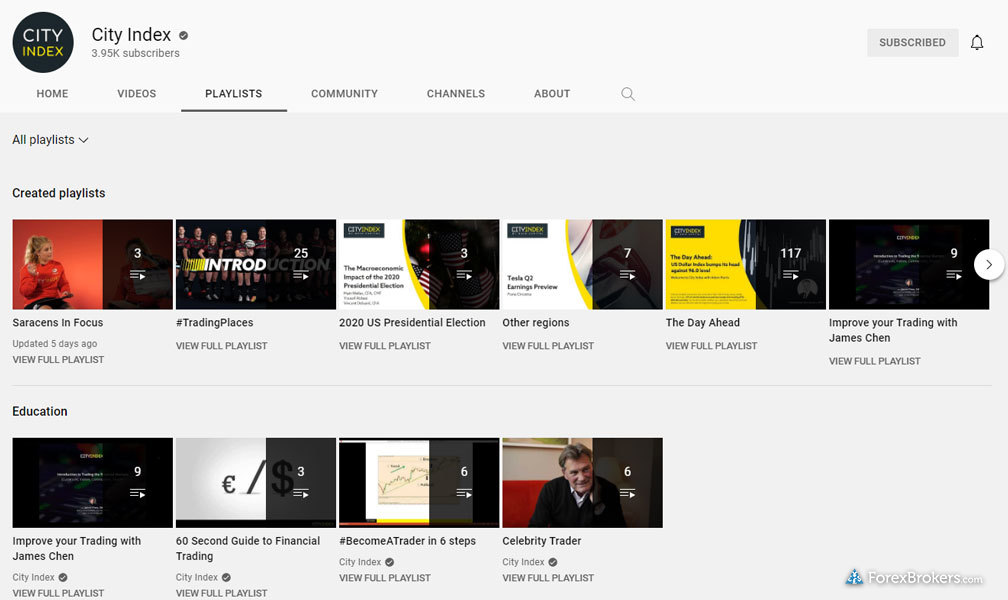Image resolution: width=1008 pixels, height=600 pixels.
Task: Click City Index channel name under Celebrity Trader
Action: coord(523,562)
